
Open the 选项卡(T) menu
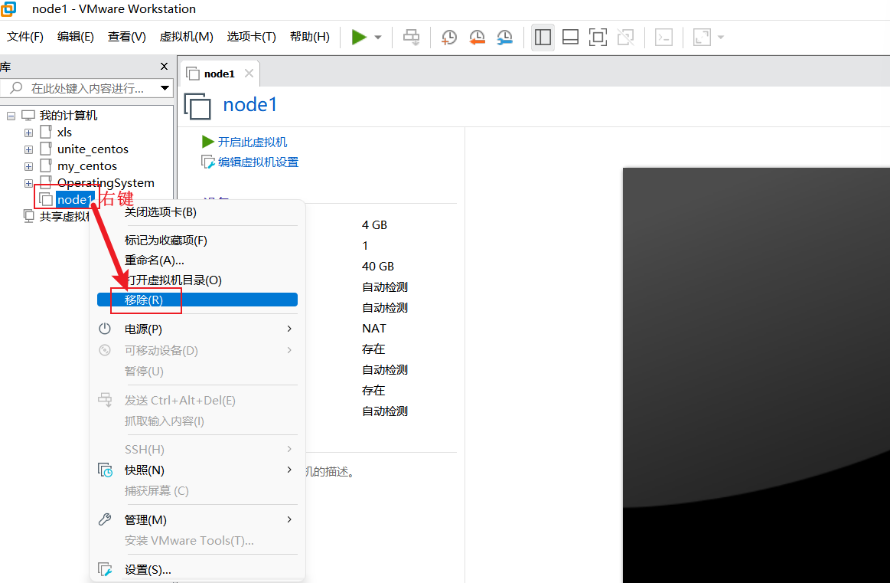(251, 37)
